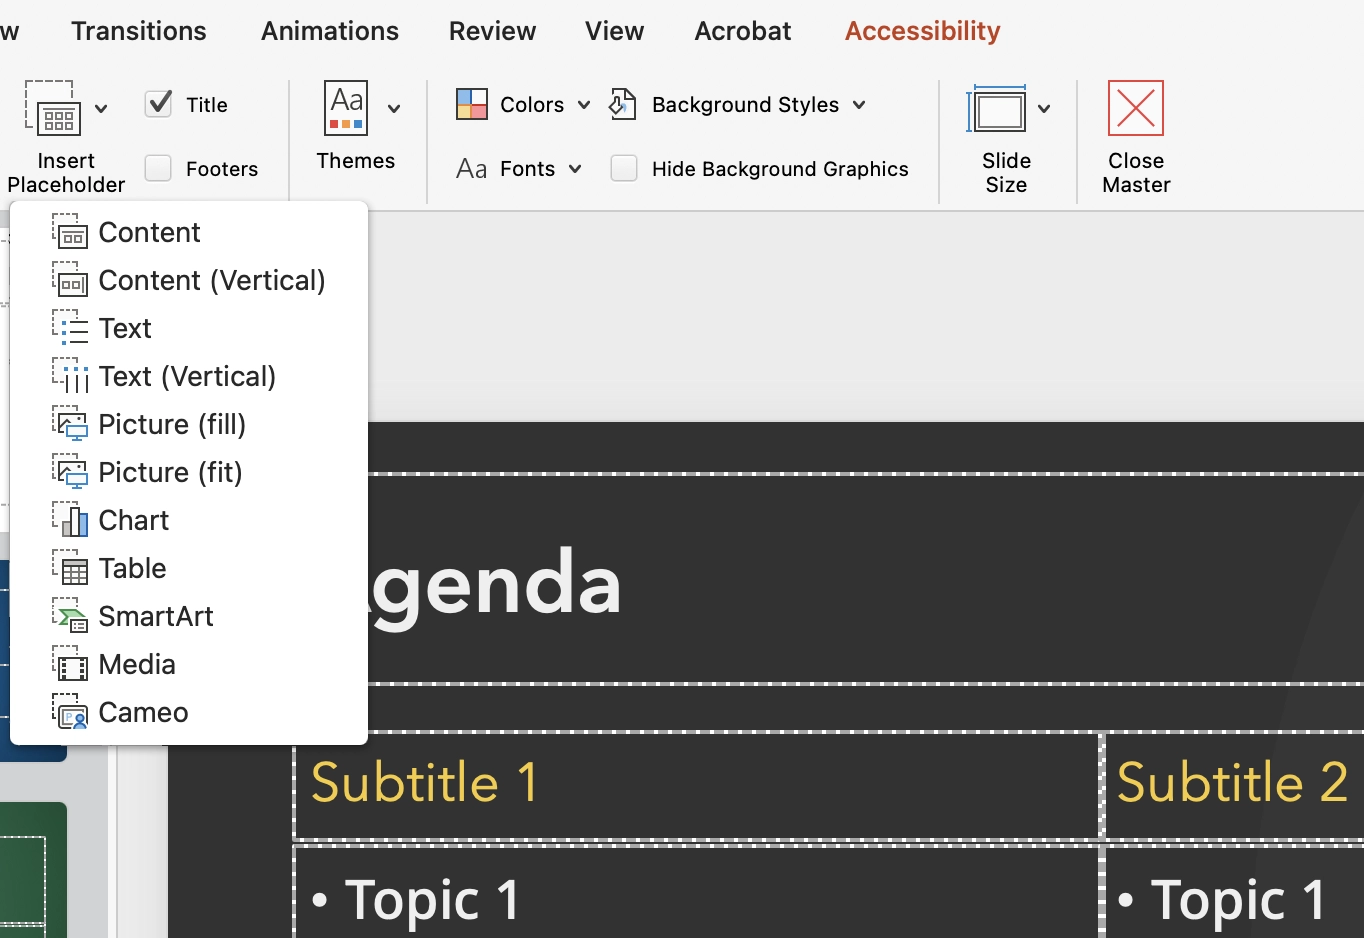Click the Insert Placeholder label

[66, 173]
